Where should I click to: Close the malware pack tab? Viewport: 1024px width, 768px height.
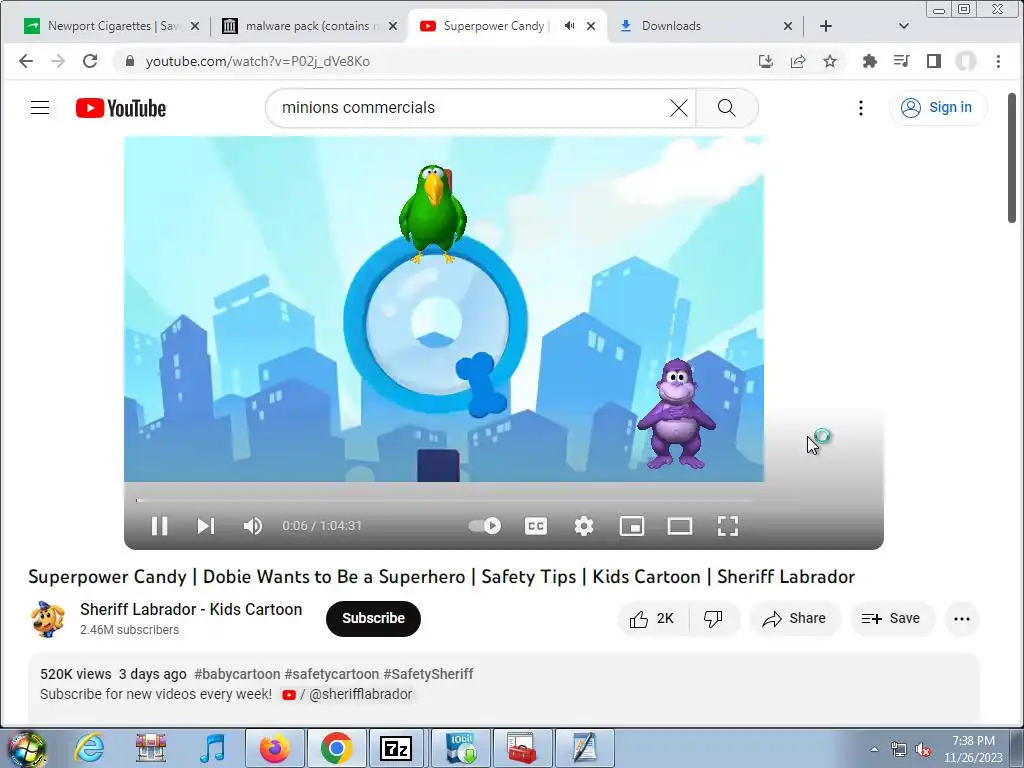pos(392,26)
